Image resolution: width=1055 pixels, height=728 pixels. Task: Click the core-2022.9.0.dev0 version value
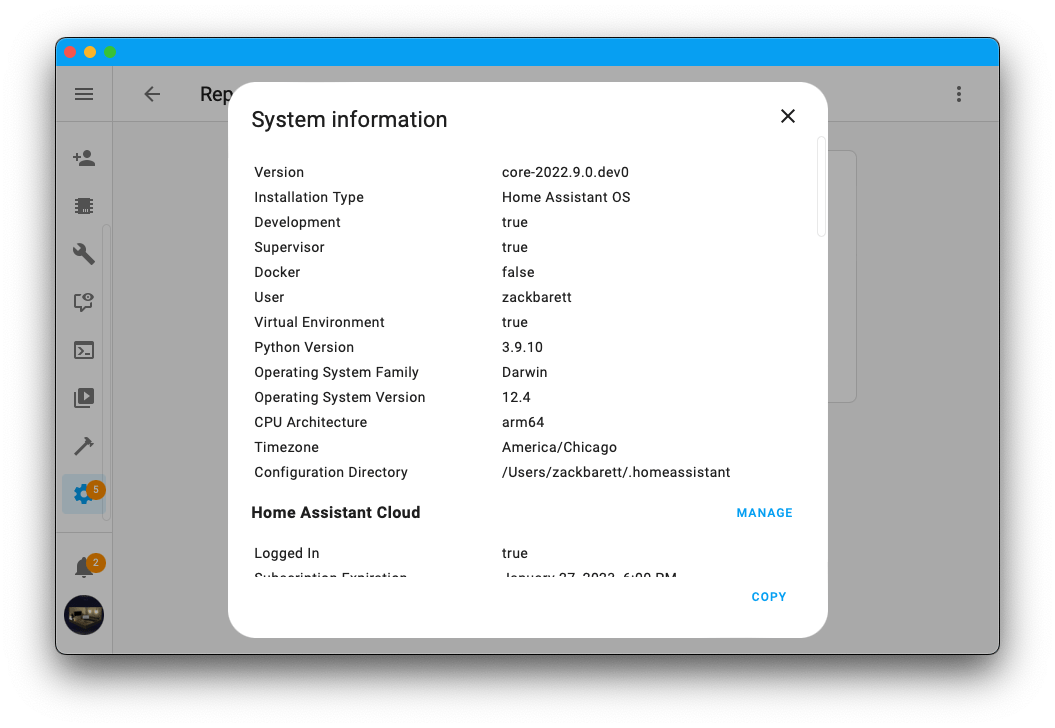tap(565, 172)
